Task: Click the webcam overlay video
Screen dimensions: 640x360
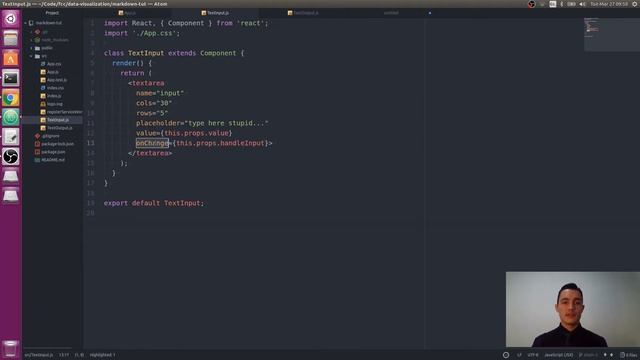Action: pos(573,309)
